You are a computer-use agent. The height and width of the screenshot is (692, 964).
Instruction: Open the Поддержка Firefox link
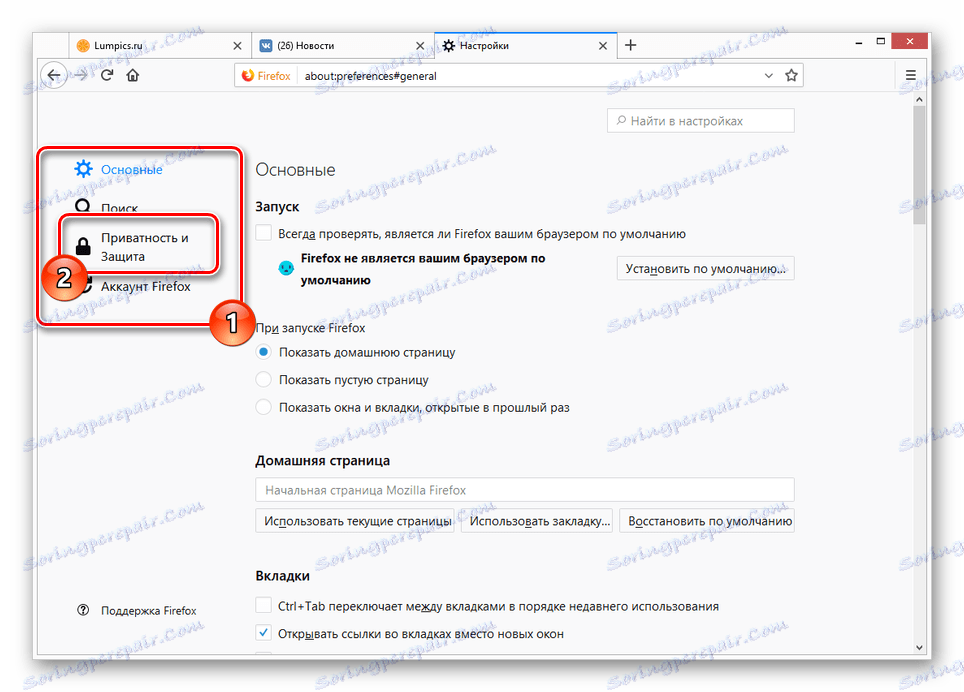[148, 610]
